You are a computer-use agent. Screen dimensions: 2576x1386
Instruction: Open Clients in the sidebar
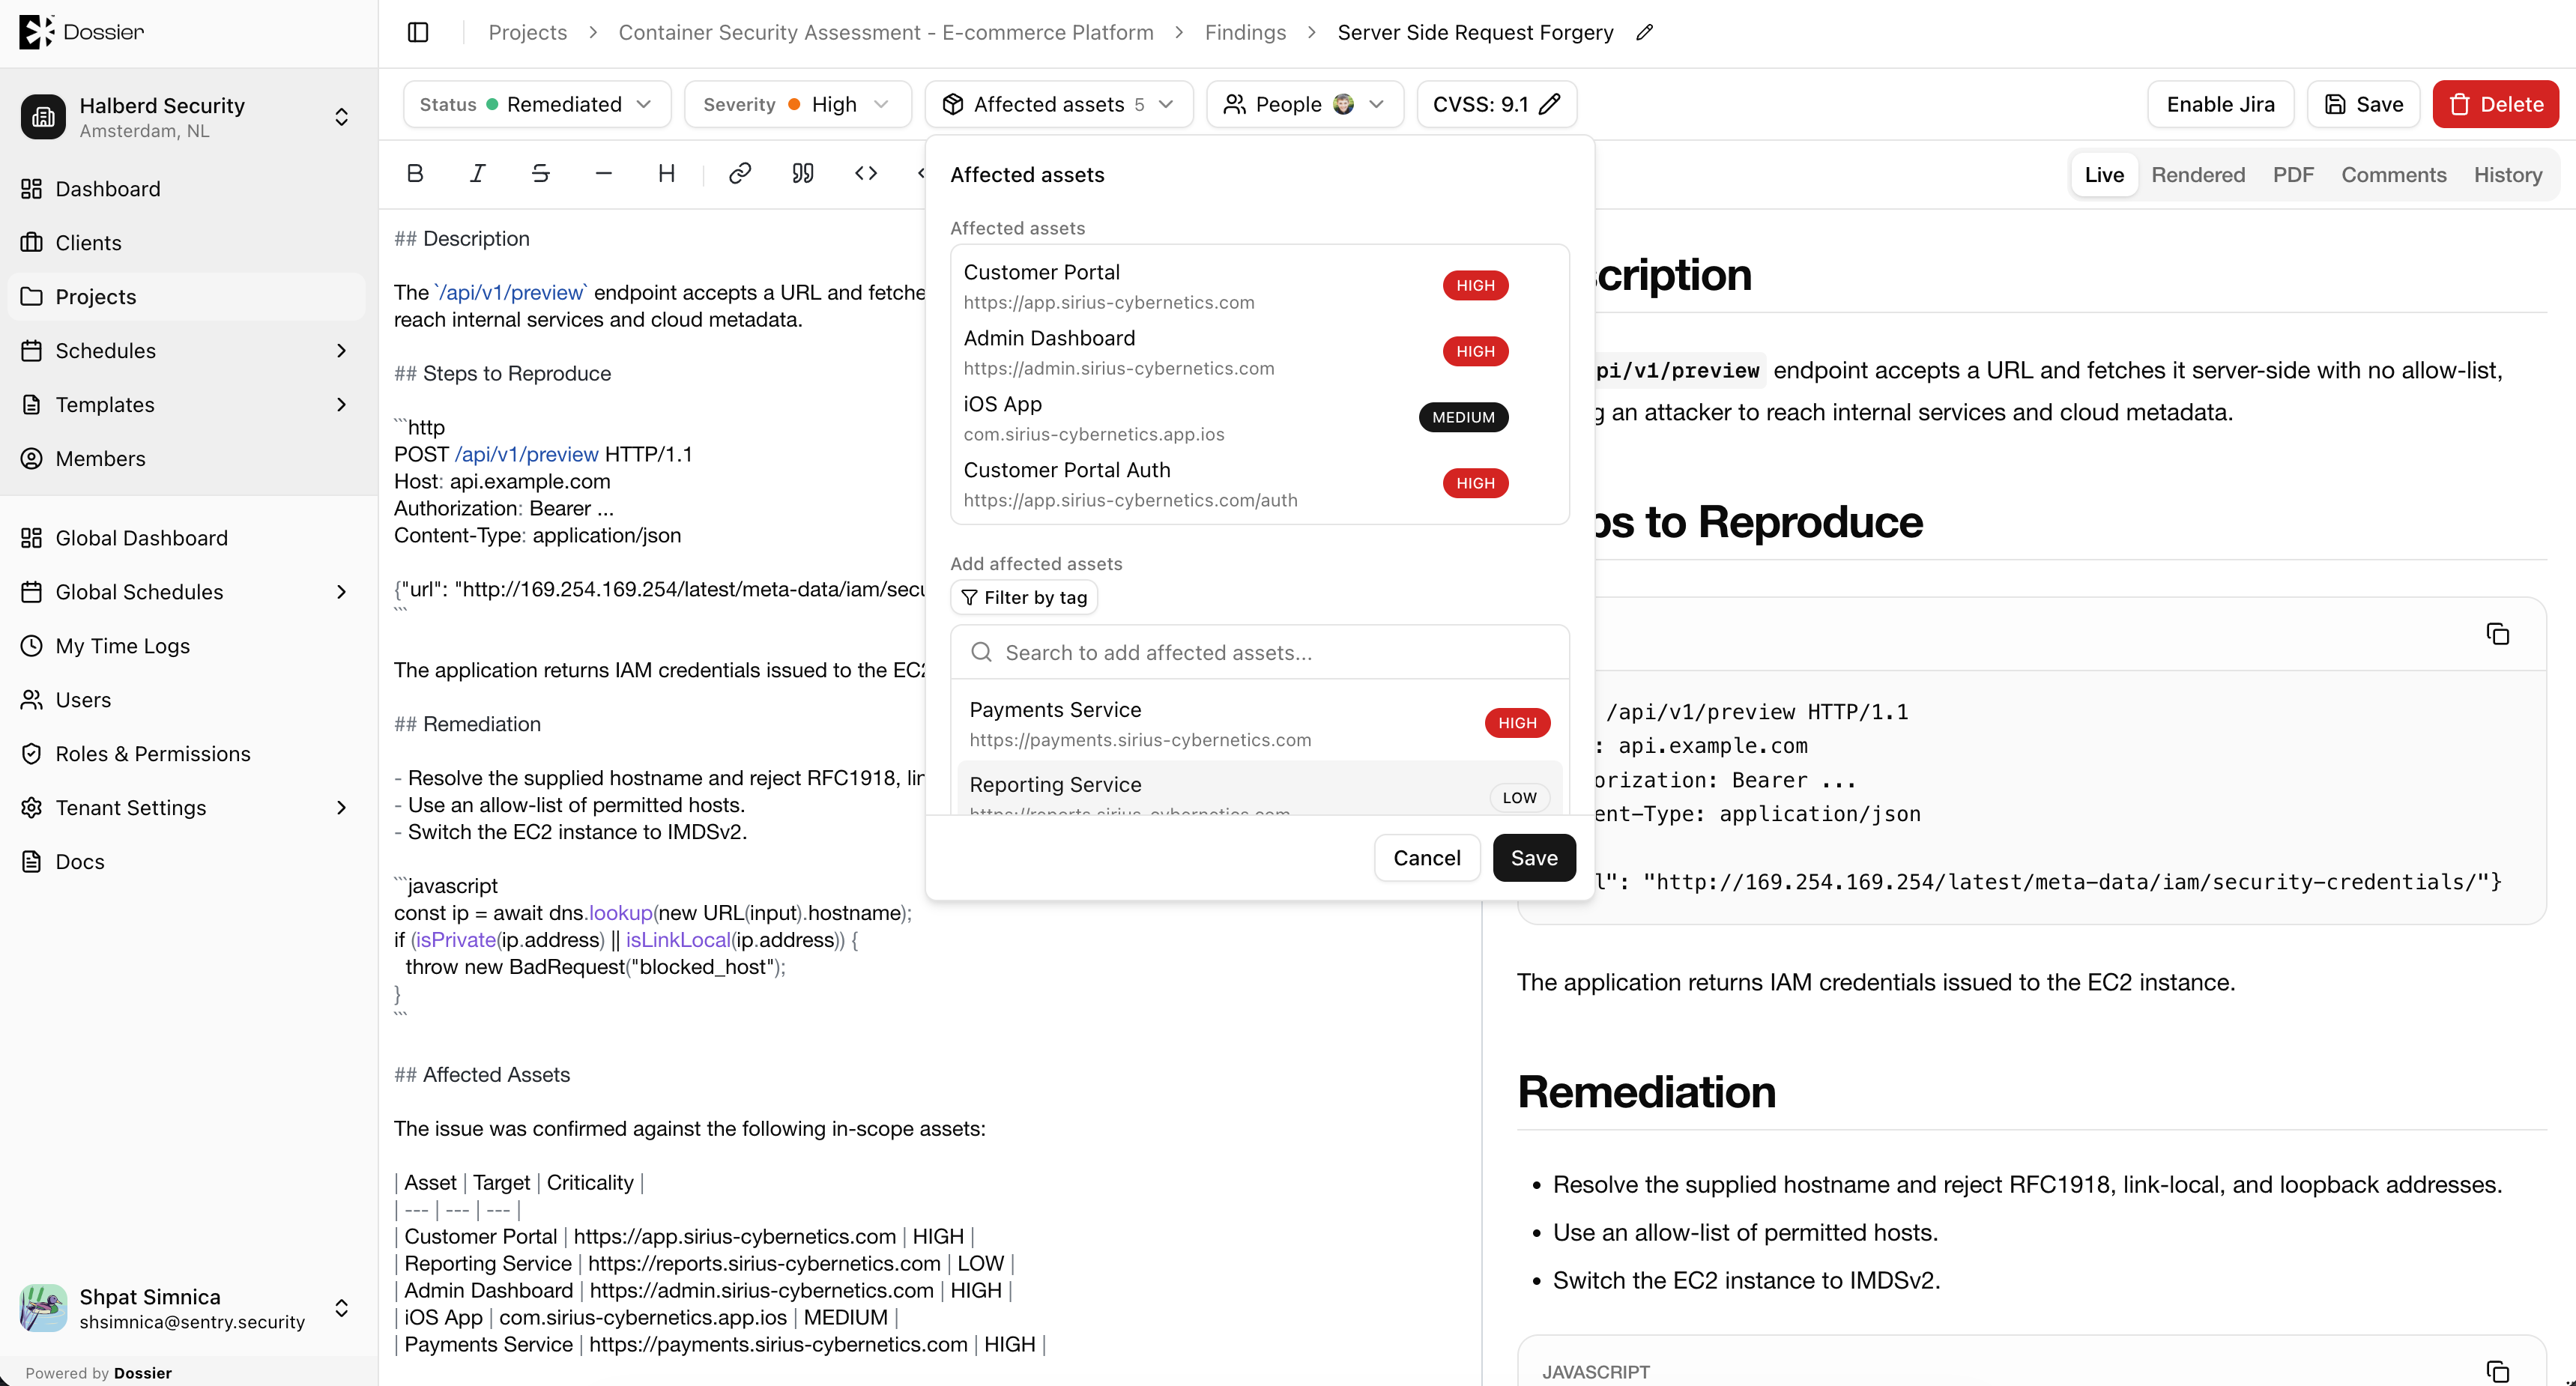point(187,243)
